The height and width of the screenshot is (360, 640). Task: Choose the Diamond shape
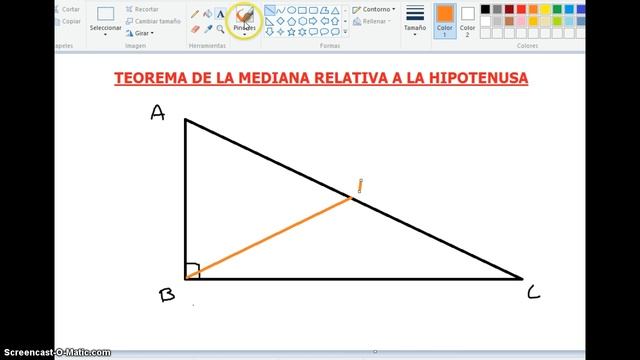[281, 21]
